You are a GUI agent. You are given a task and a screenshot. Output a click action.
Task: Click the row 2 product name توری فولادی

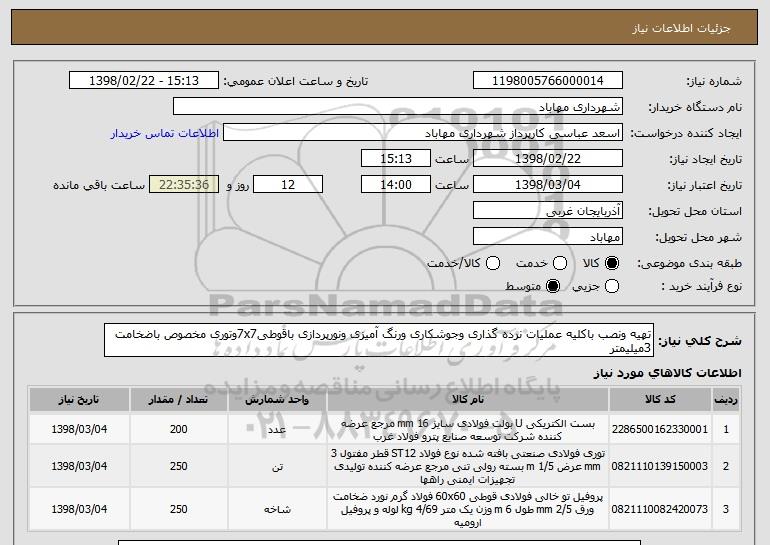[x=468, y=466]
